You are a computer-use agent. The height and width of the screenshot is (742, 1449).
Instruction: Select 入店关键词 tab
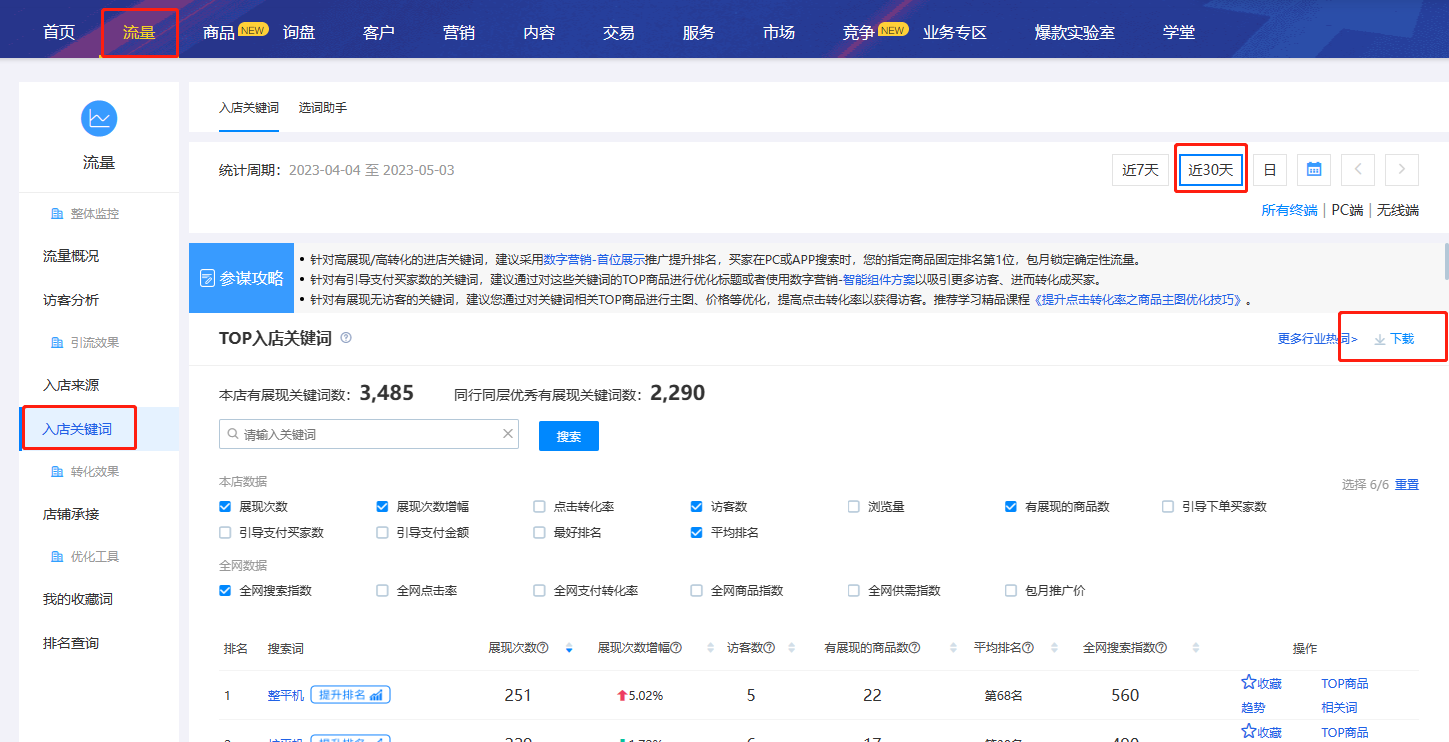[x=249, y=107]
